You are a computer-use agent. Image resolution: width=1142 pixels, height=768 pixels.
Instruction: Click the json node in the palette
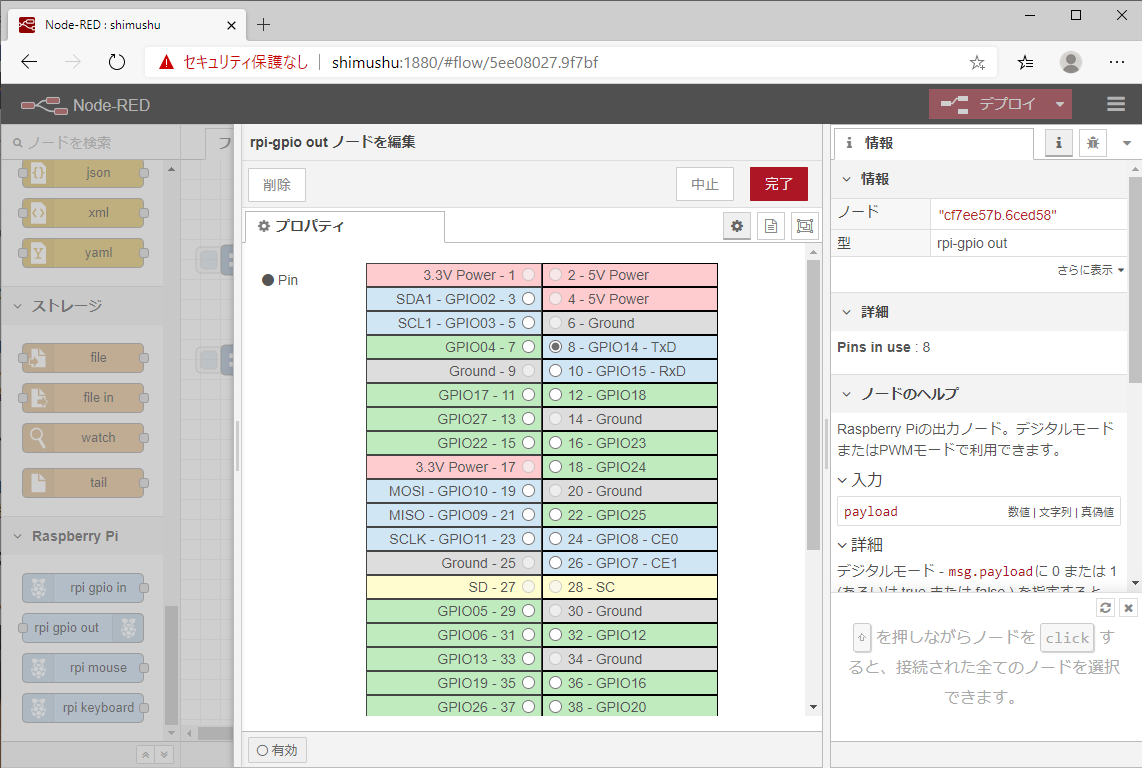click(x=83, y=173)
